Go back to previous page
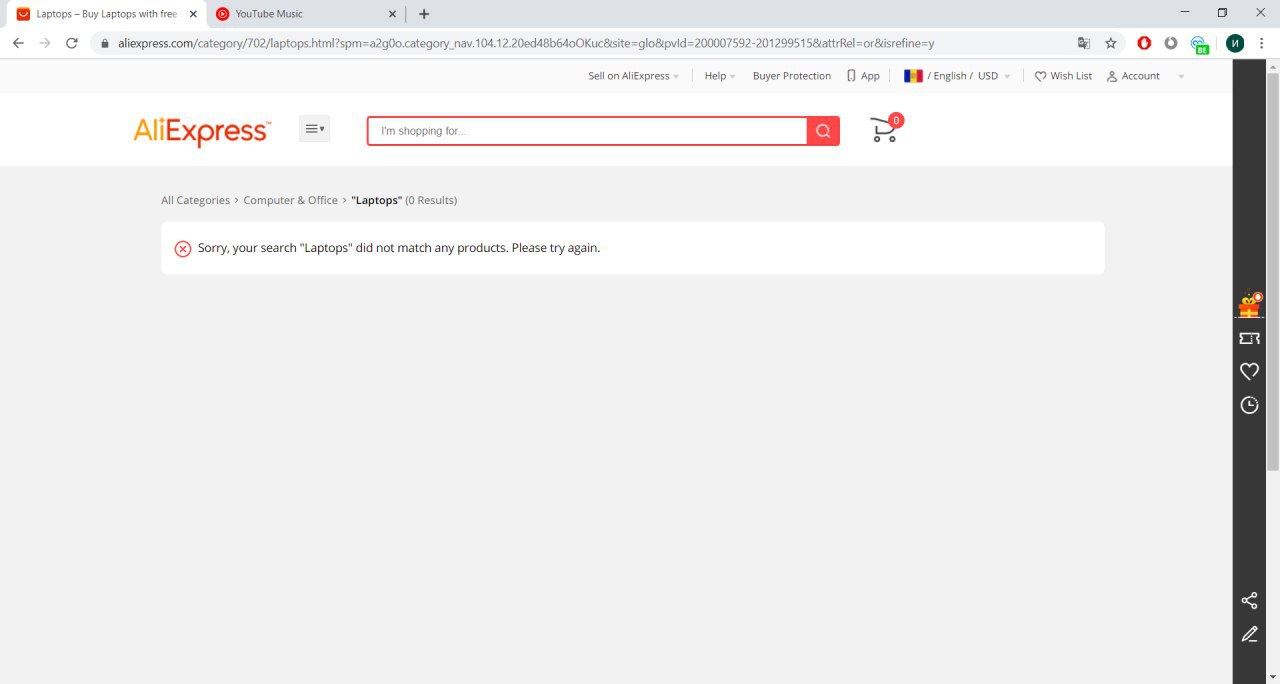The width and height of the screenshot is (1280, 684). (18, 43)
